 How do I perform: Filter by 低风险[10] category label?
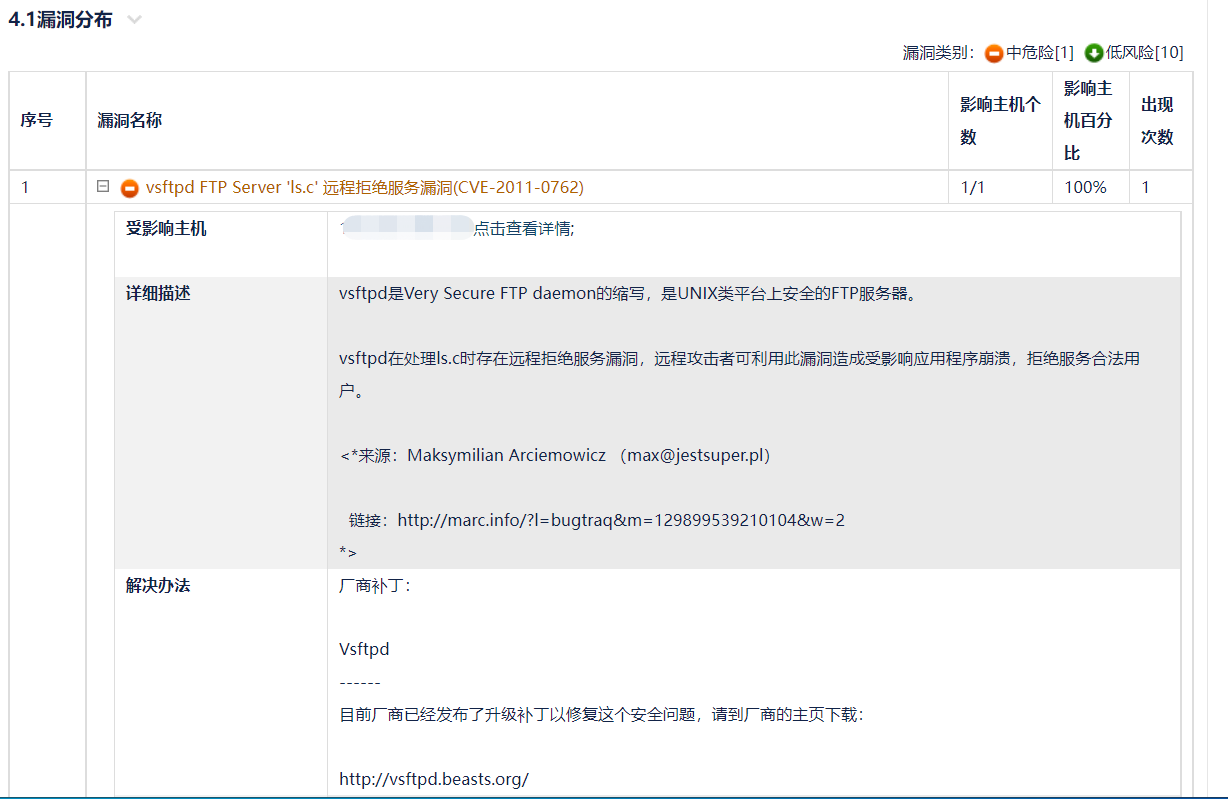click(x=1144, y=53)
